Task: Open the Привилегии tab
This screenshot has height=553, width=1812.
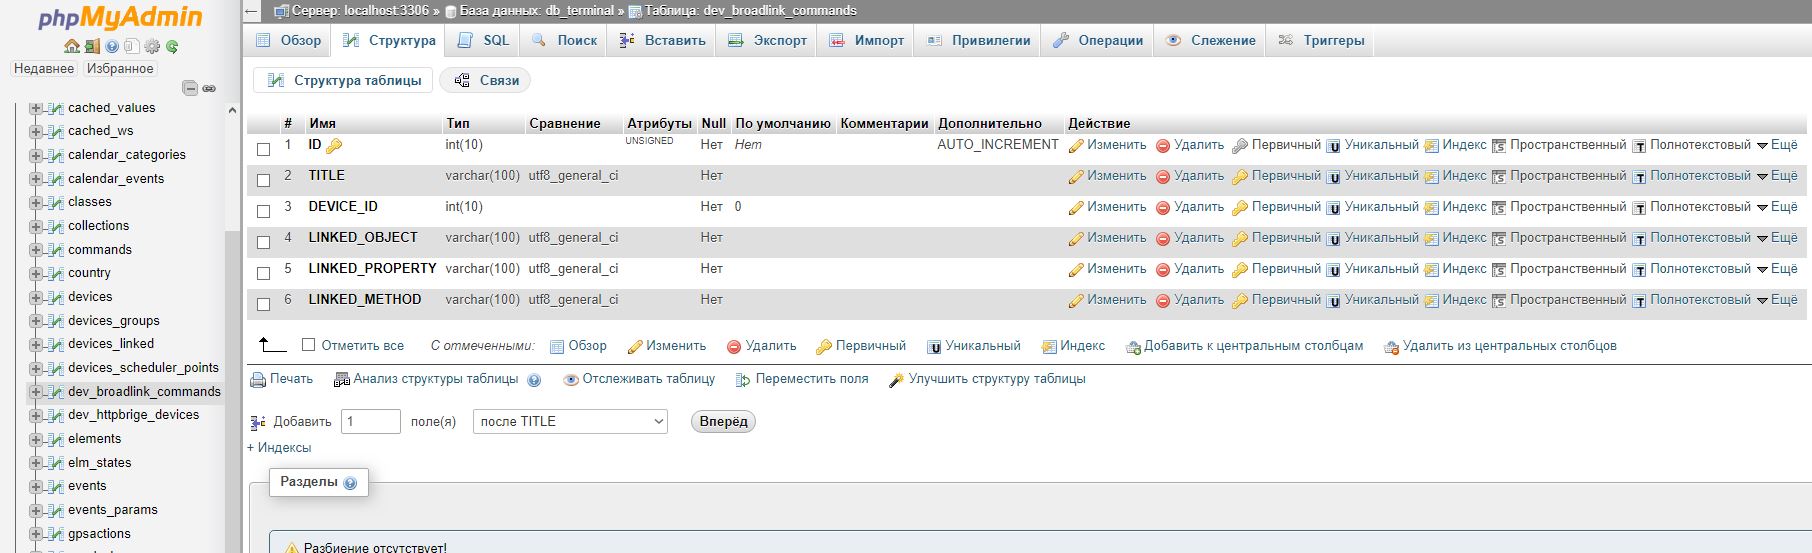Action: click(977, 41)
